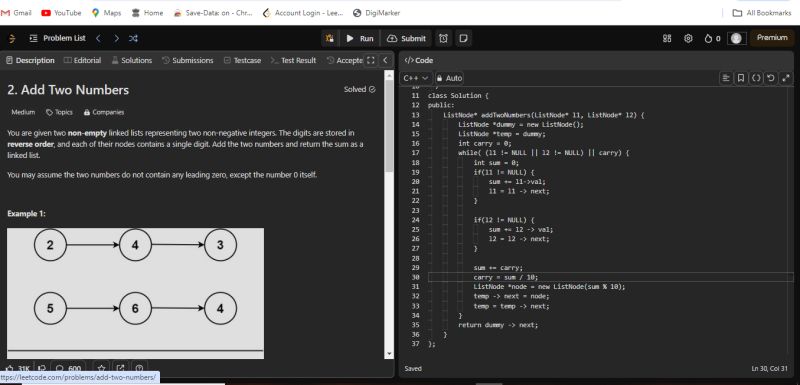
Task: Open settings gear icon in LeetCode header
Action: click(x=688, y=38)
